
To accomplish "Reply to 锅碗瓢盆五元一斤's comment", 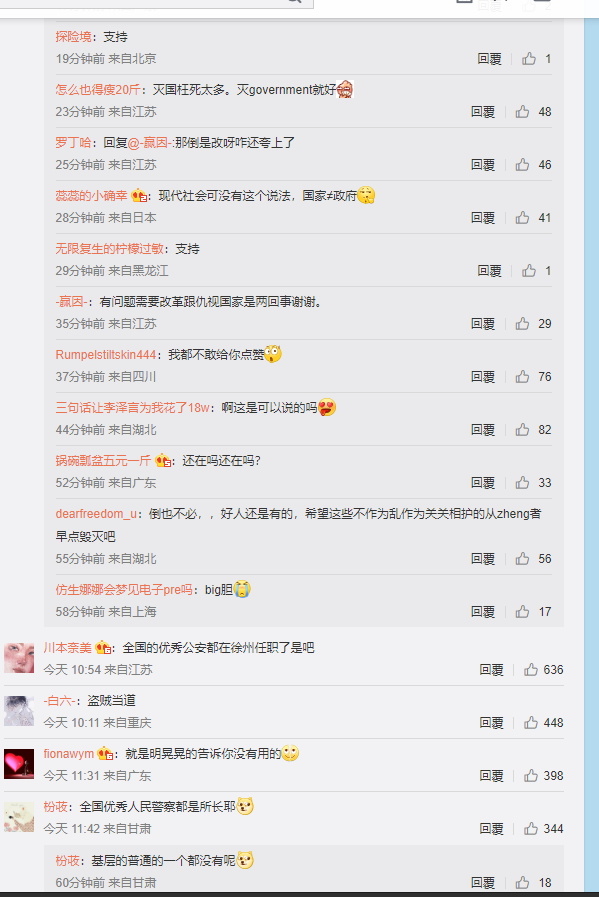I will coord(483,483).
